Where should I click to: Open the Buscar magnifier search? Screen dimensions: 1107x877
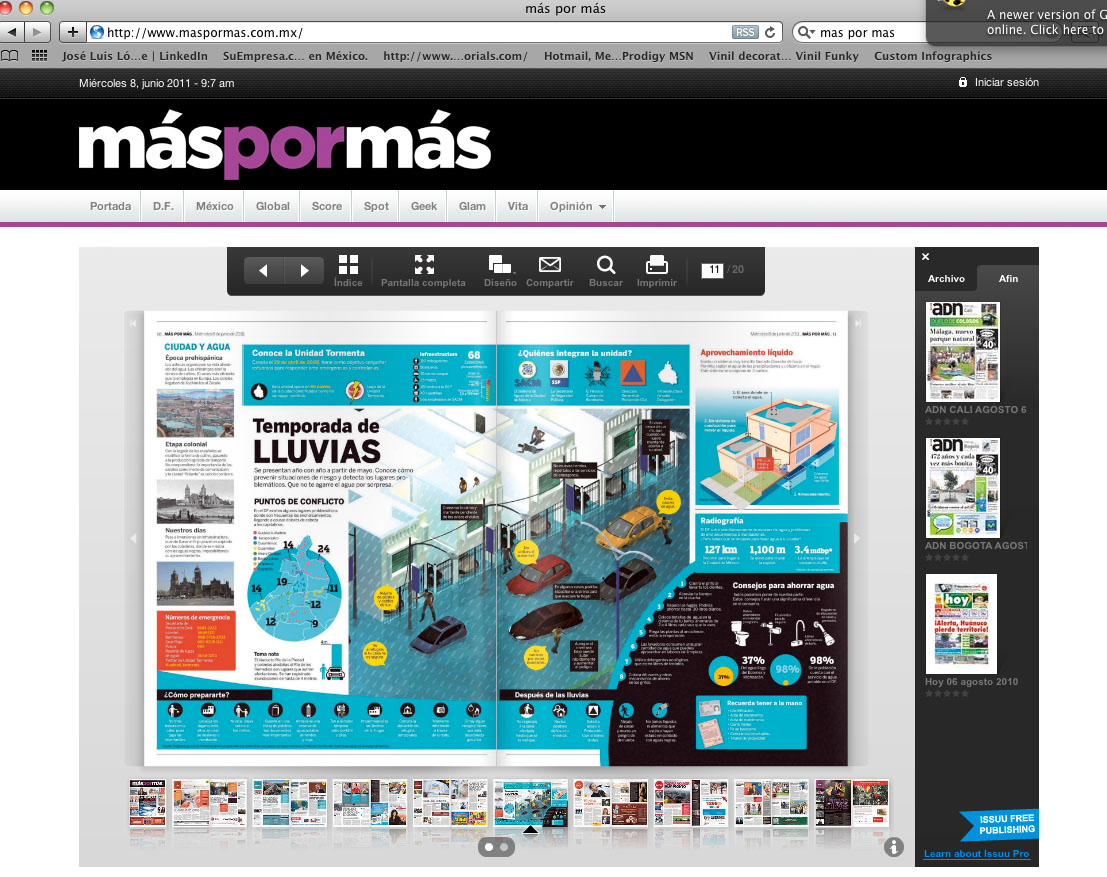click(x=606, y=271)
